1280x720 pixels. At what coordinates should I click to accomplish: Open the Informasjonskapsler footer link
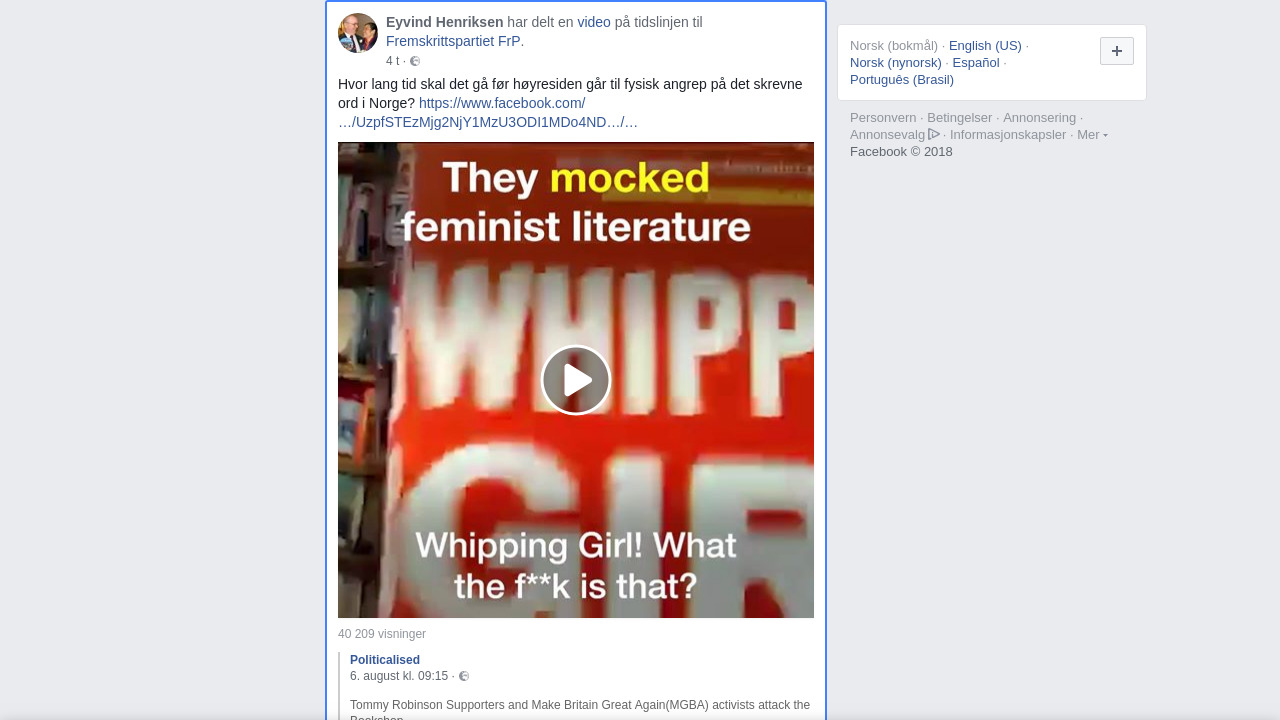[1008, 134]
